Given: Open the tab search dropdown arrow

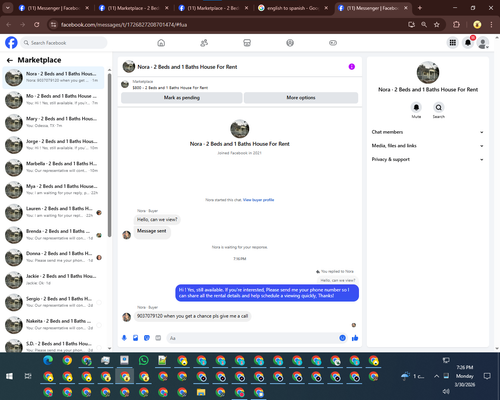Looking at the screenshot, I should 7,8.
